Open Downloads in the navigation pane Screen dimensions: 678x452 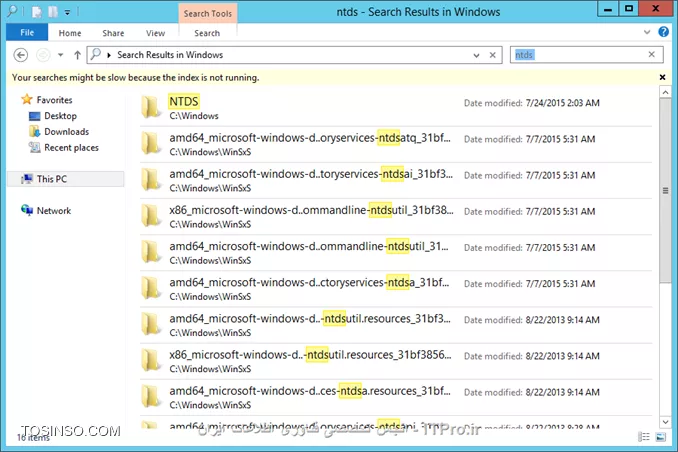point(66,131)
